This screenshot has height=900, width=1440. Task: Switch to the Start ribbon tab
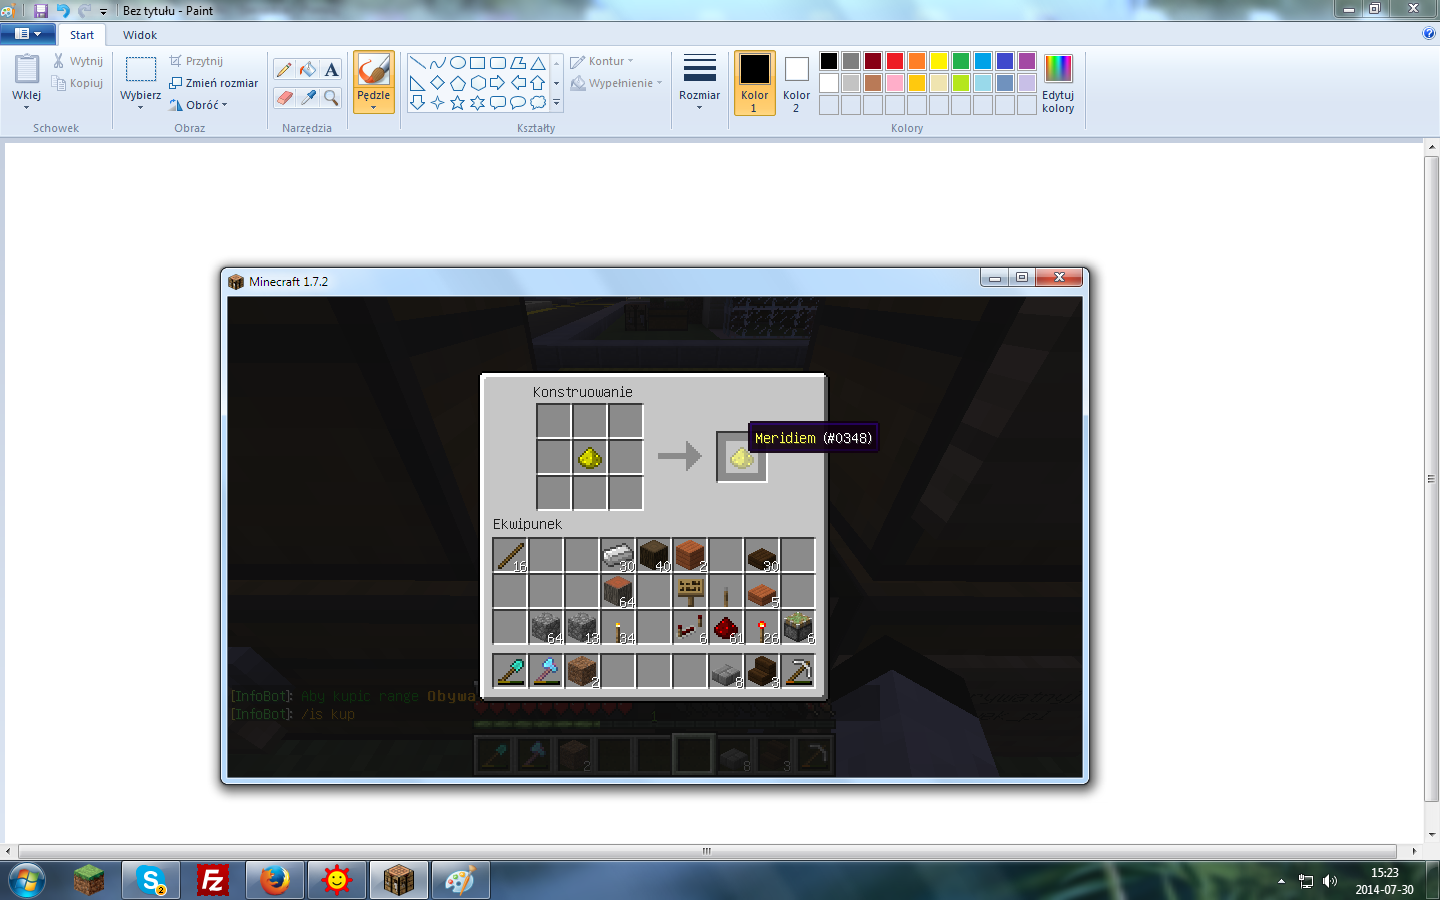pyautogui.click(x=82, y=34)
